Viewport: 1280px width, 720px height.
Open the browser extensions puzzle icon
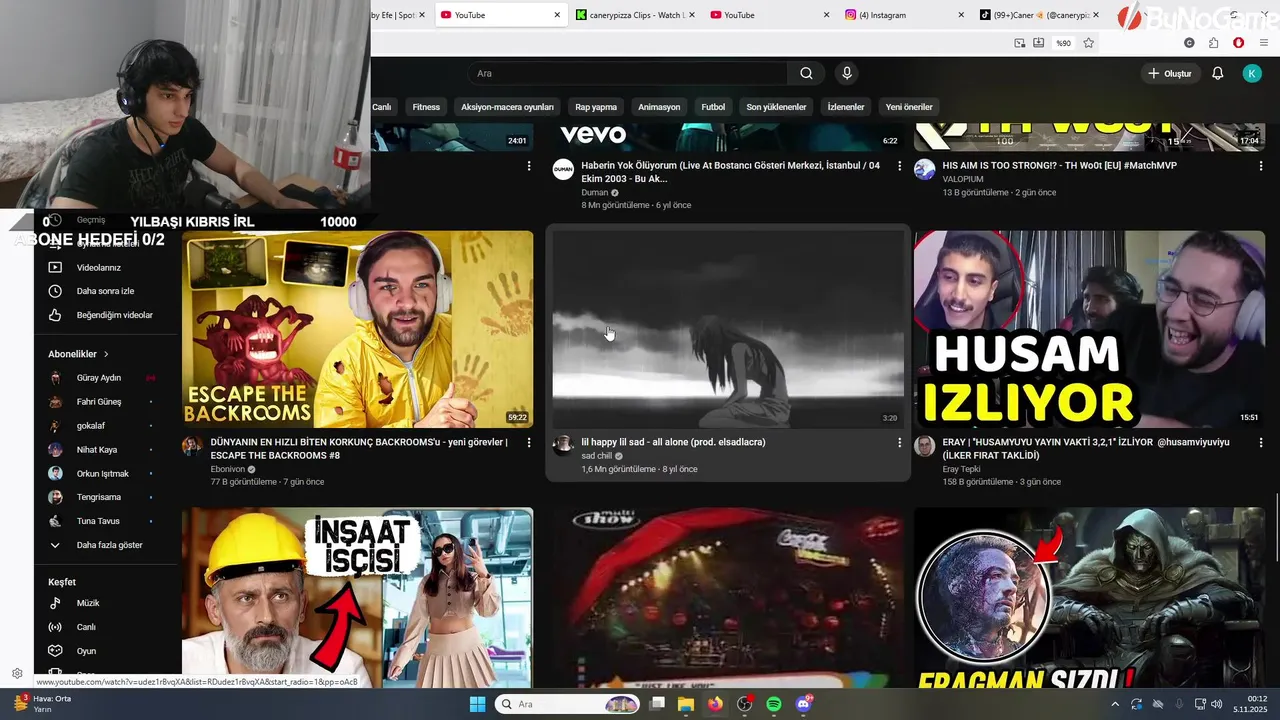pyautogui.click(x=1213, y=43)
